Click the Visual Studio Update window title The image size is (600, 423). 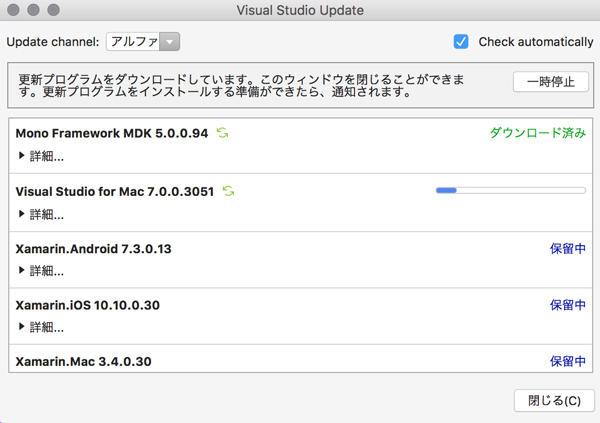point(300,10)
